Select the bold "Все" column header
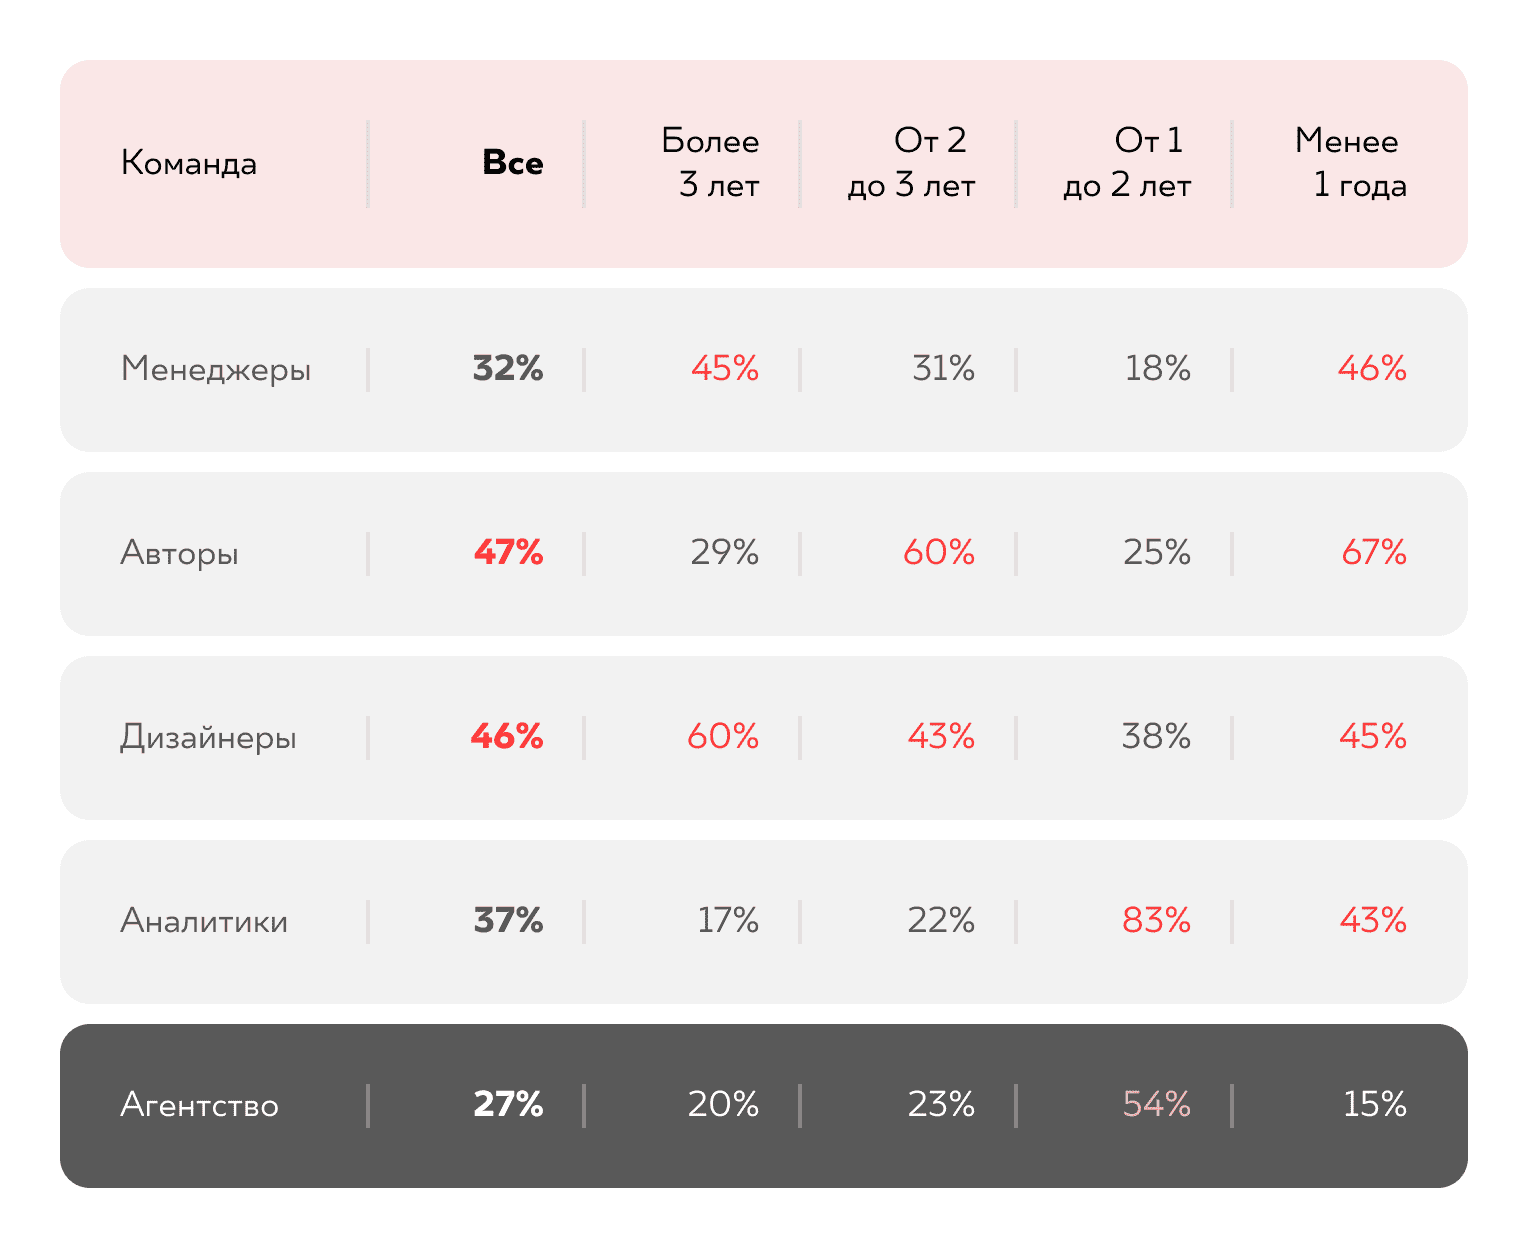1528x1248 pixels. [513, 163]
